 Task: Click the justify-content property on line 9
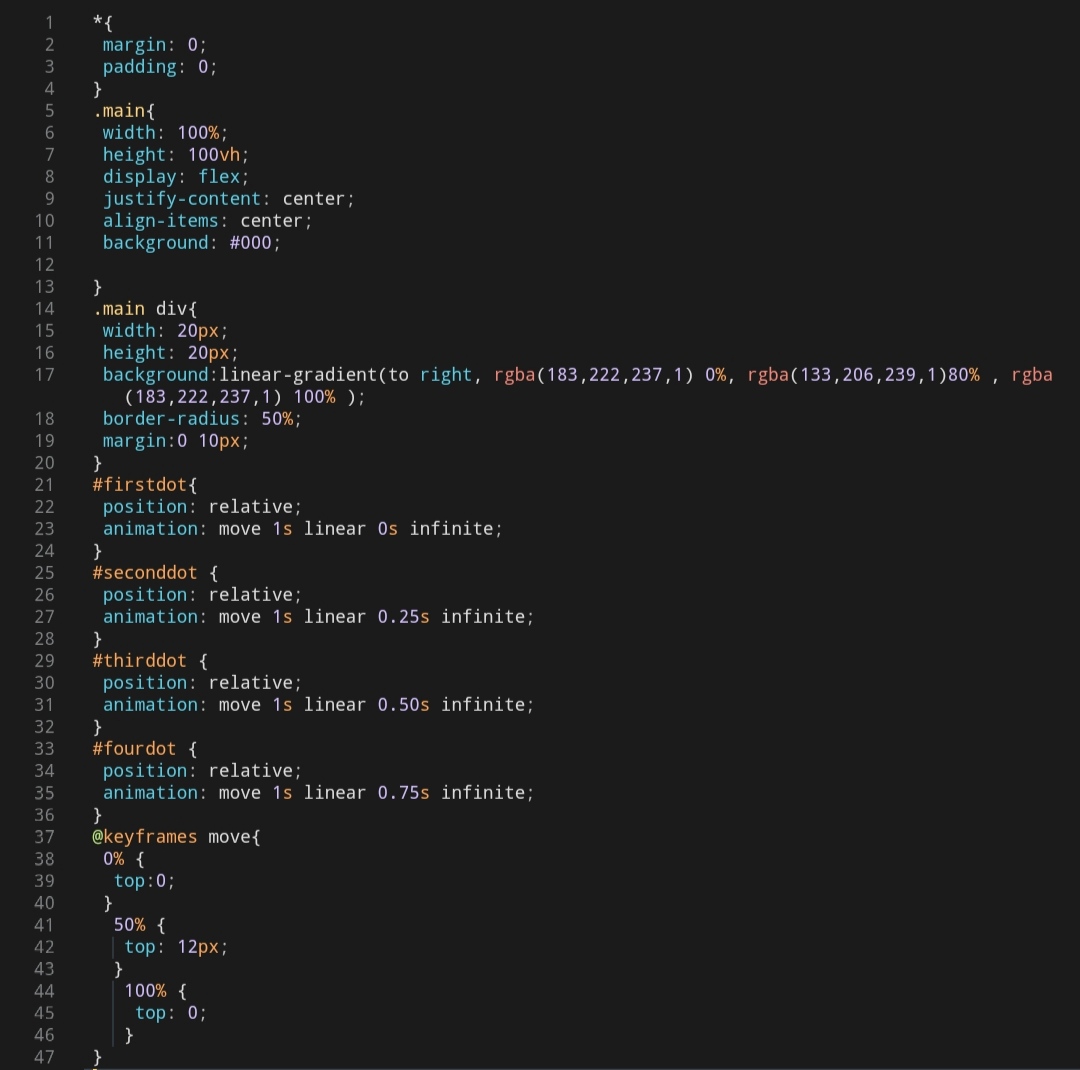point(182,198)
